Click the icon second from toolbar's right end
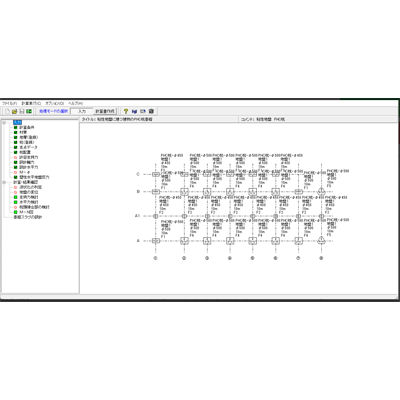 point(143,111)
